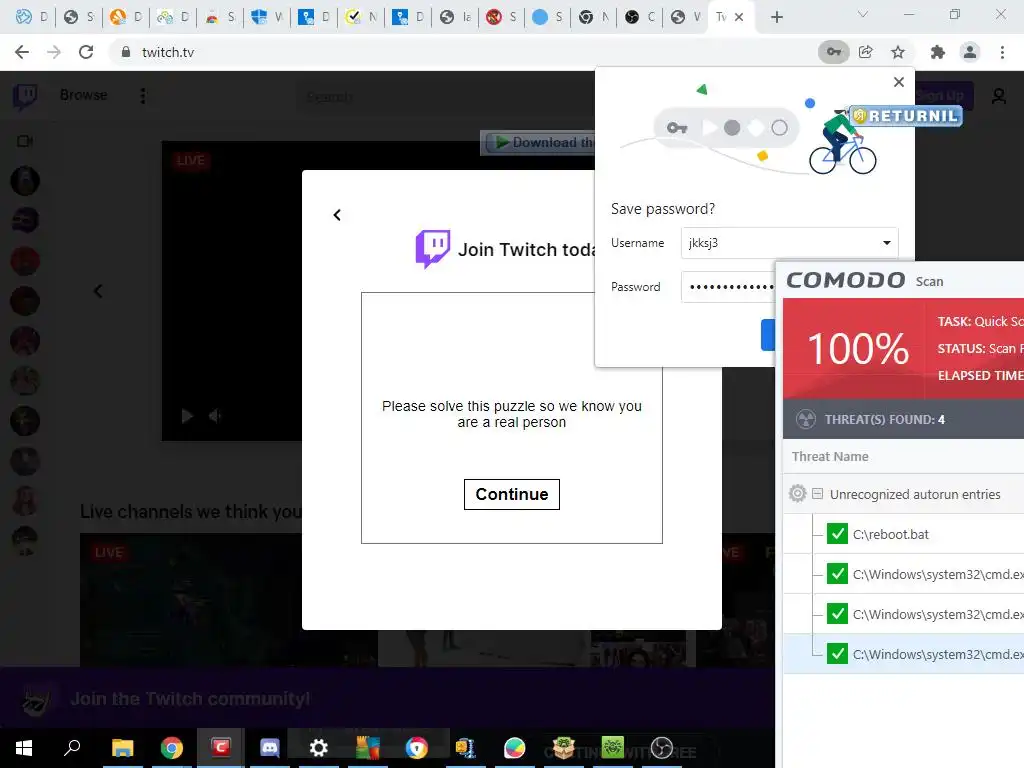Click the gear icon beside Unrecognized autorun entries
This screenshot has height=768, width=1024.
coord(797,493)
